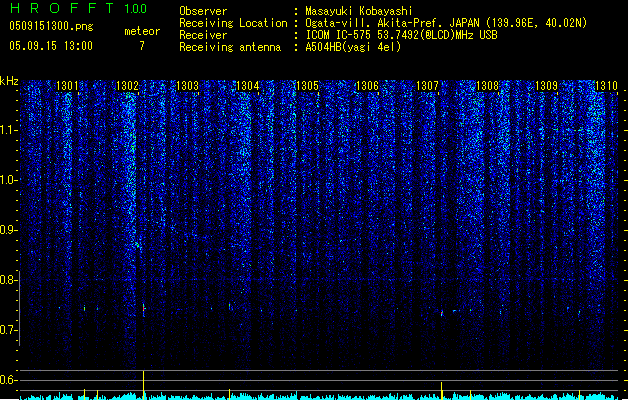The image size is (629, 400).
Task: Click the Ogata-vill. Akita-Pref. JAPAN location text
Action: coord(446,23)
